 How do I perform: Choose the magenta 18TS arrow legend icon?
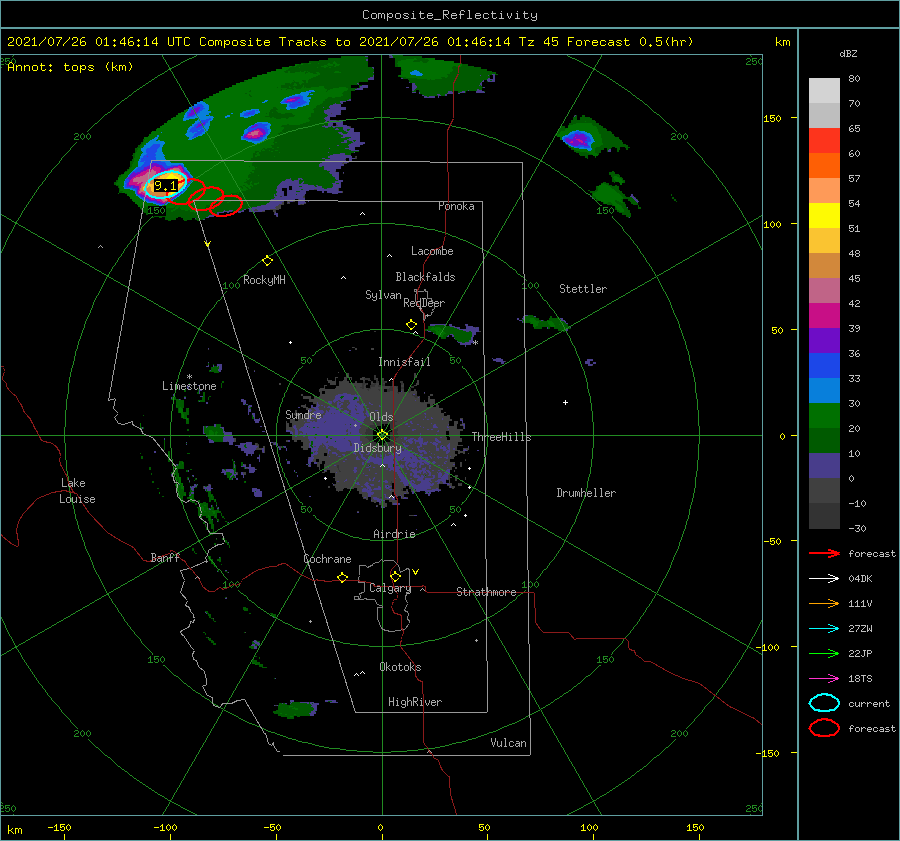tap(824, 679)
